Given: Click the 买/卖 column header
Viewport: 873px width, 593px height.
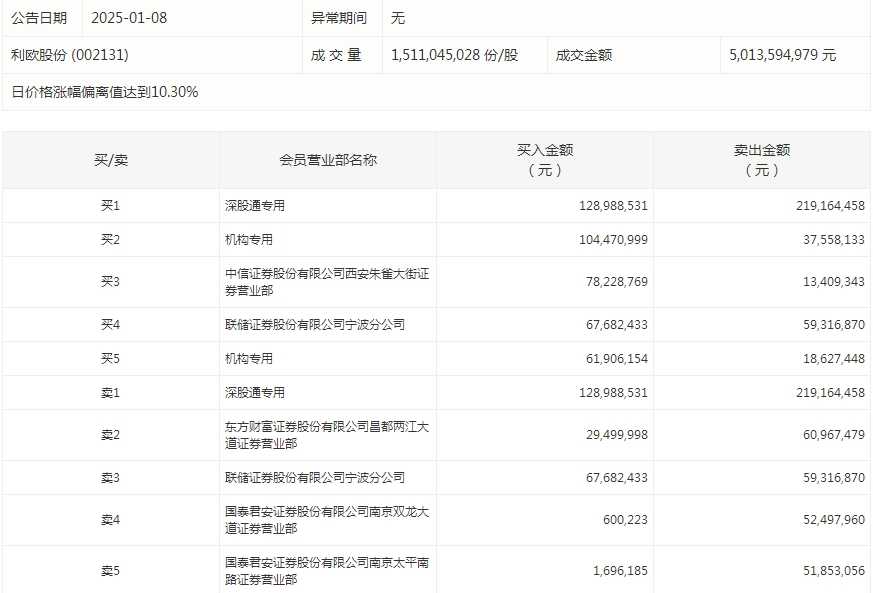Looking at the screenshot, I should (x=110, y=160).
